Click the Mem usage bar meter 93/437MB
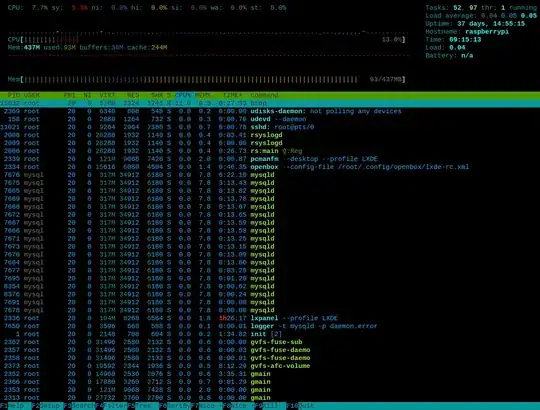The image size is (540, 410). point(207,80)
